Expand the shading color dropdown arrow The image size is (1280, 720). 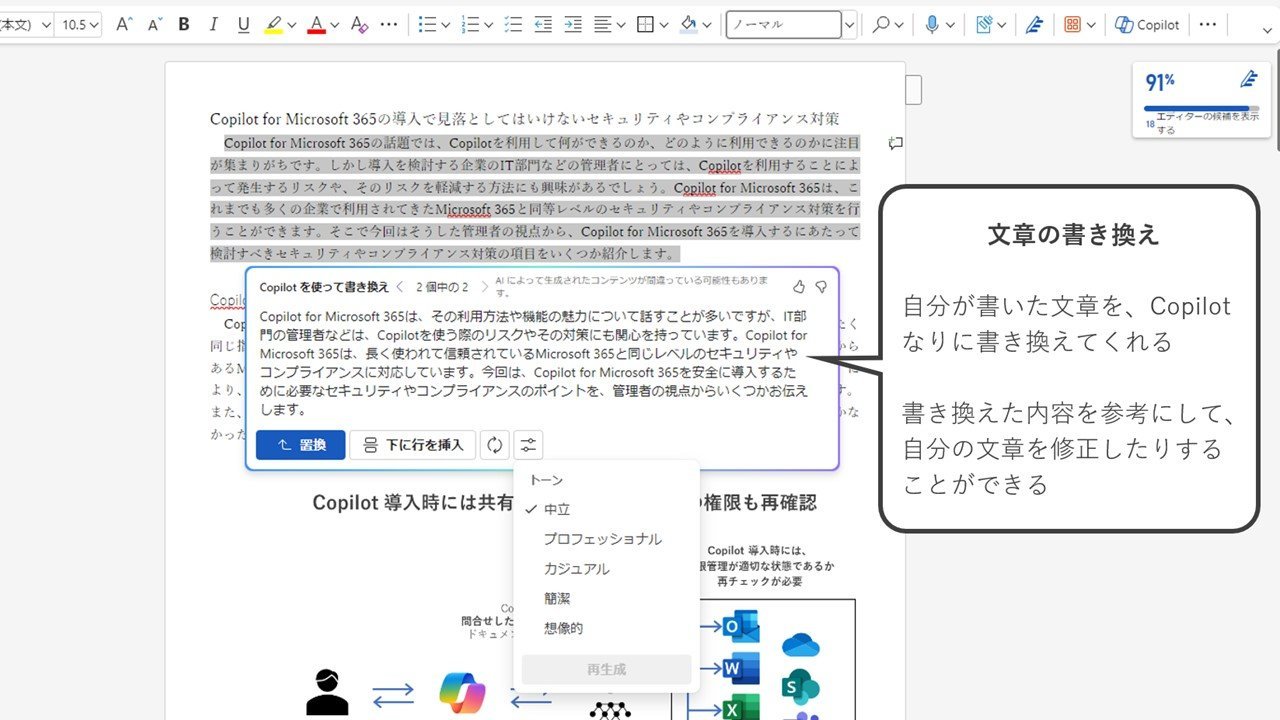[x=707, y=24]
